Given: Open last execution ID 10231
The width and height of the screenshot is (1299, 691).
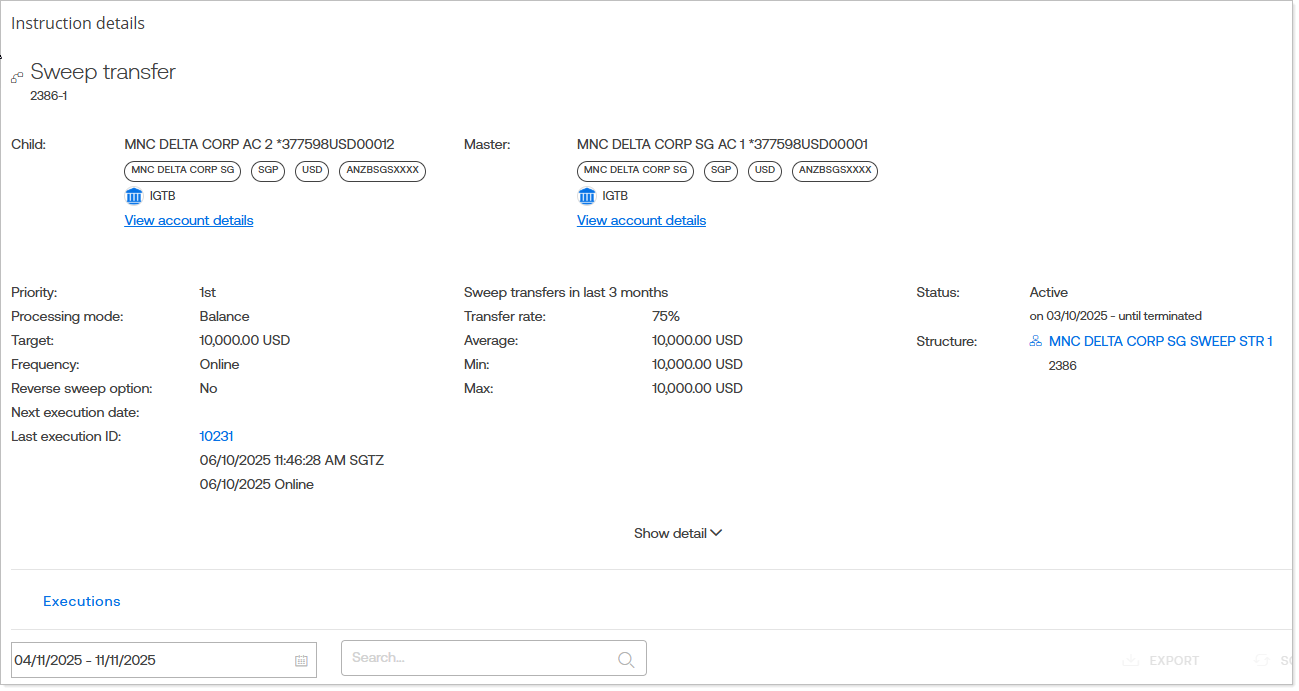Looking at the screenshot, I should (x=217, y=437).
